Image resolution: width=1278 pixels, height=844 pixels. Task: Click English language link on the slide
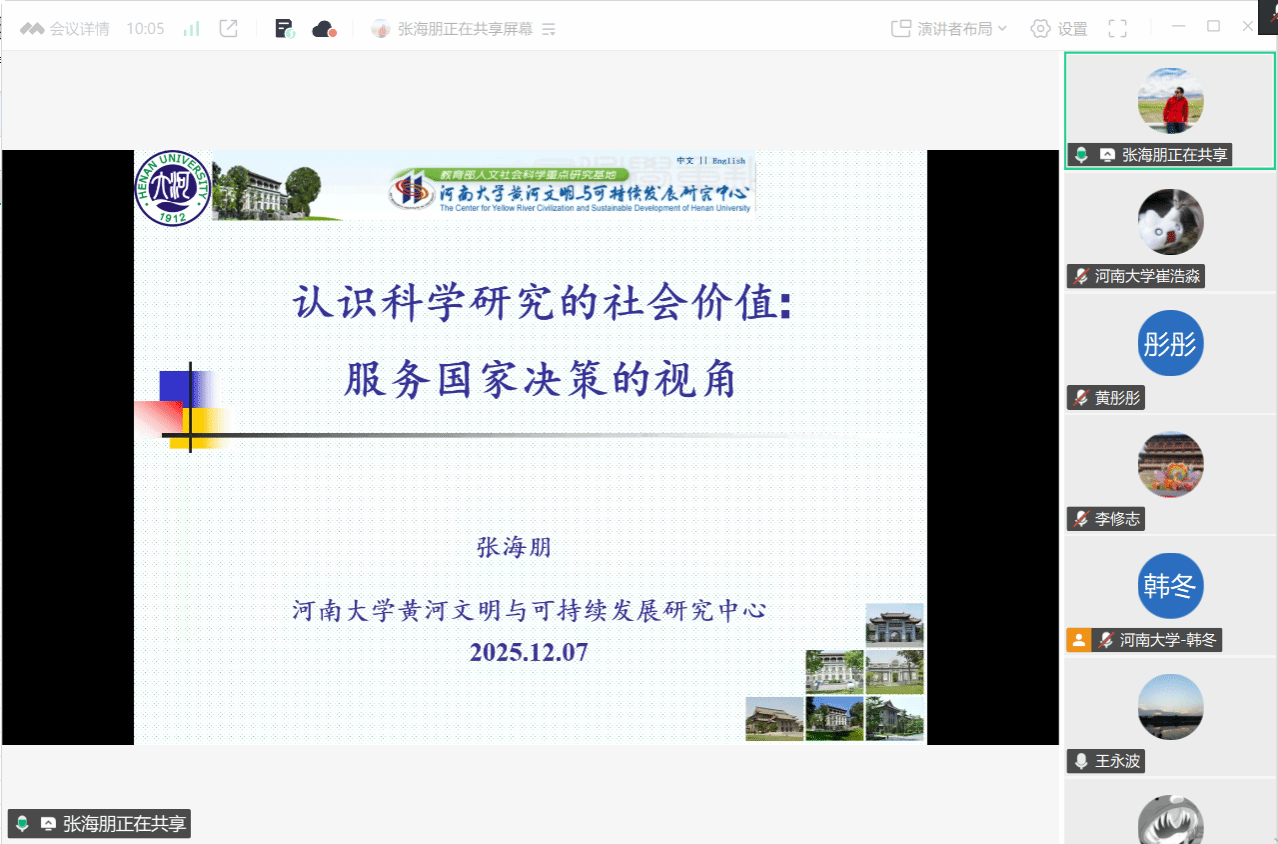pyautogui.click(x=728, y=160)
